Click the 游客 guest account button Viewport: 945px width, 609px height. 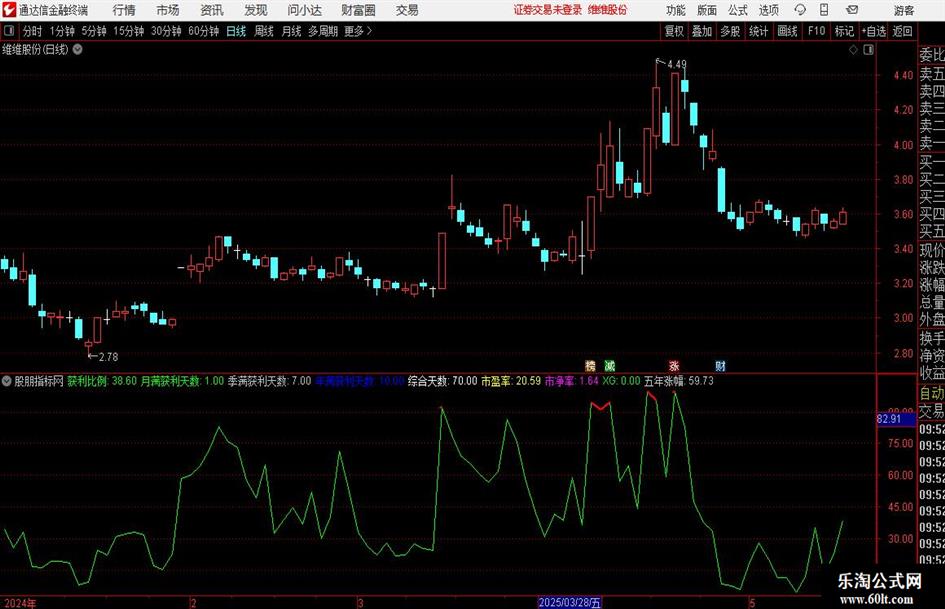coord(904,10)
